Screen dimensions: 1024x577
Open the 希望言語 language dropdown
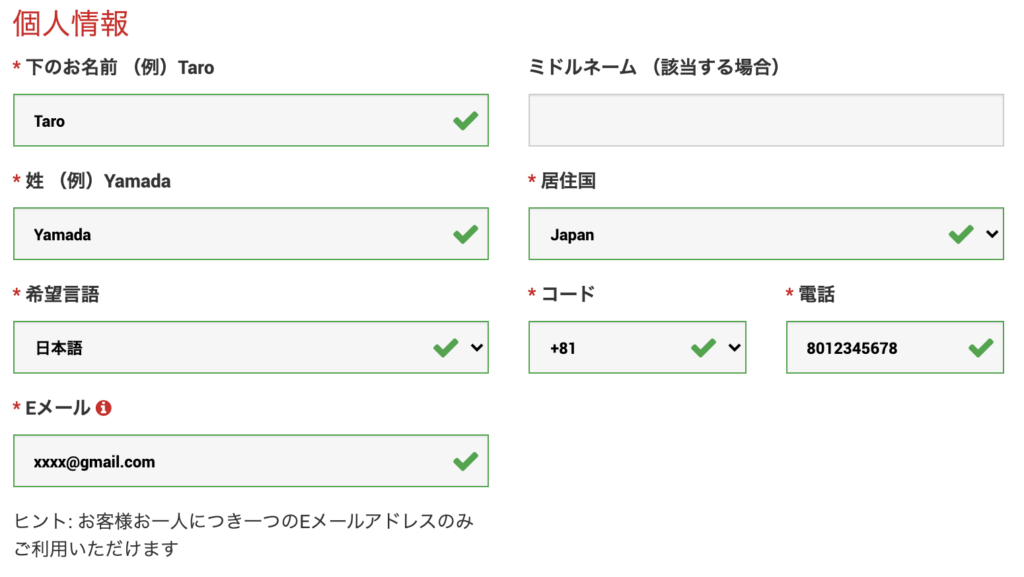click(x=475, y=347)
